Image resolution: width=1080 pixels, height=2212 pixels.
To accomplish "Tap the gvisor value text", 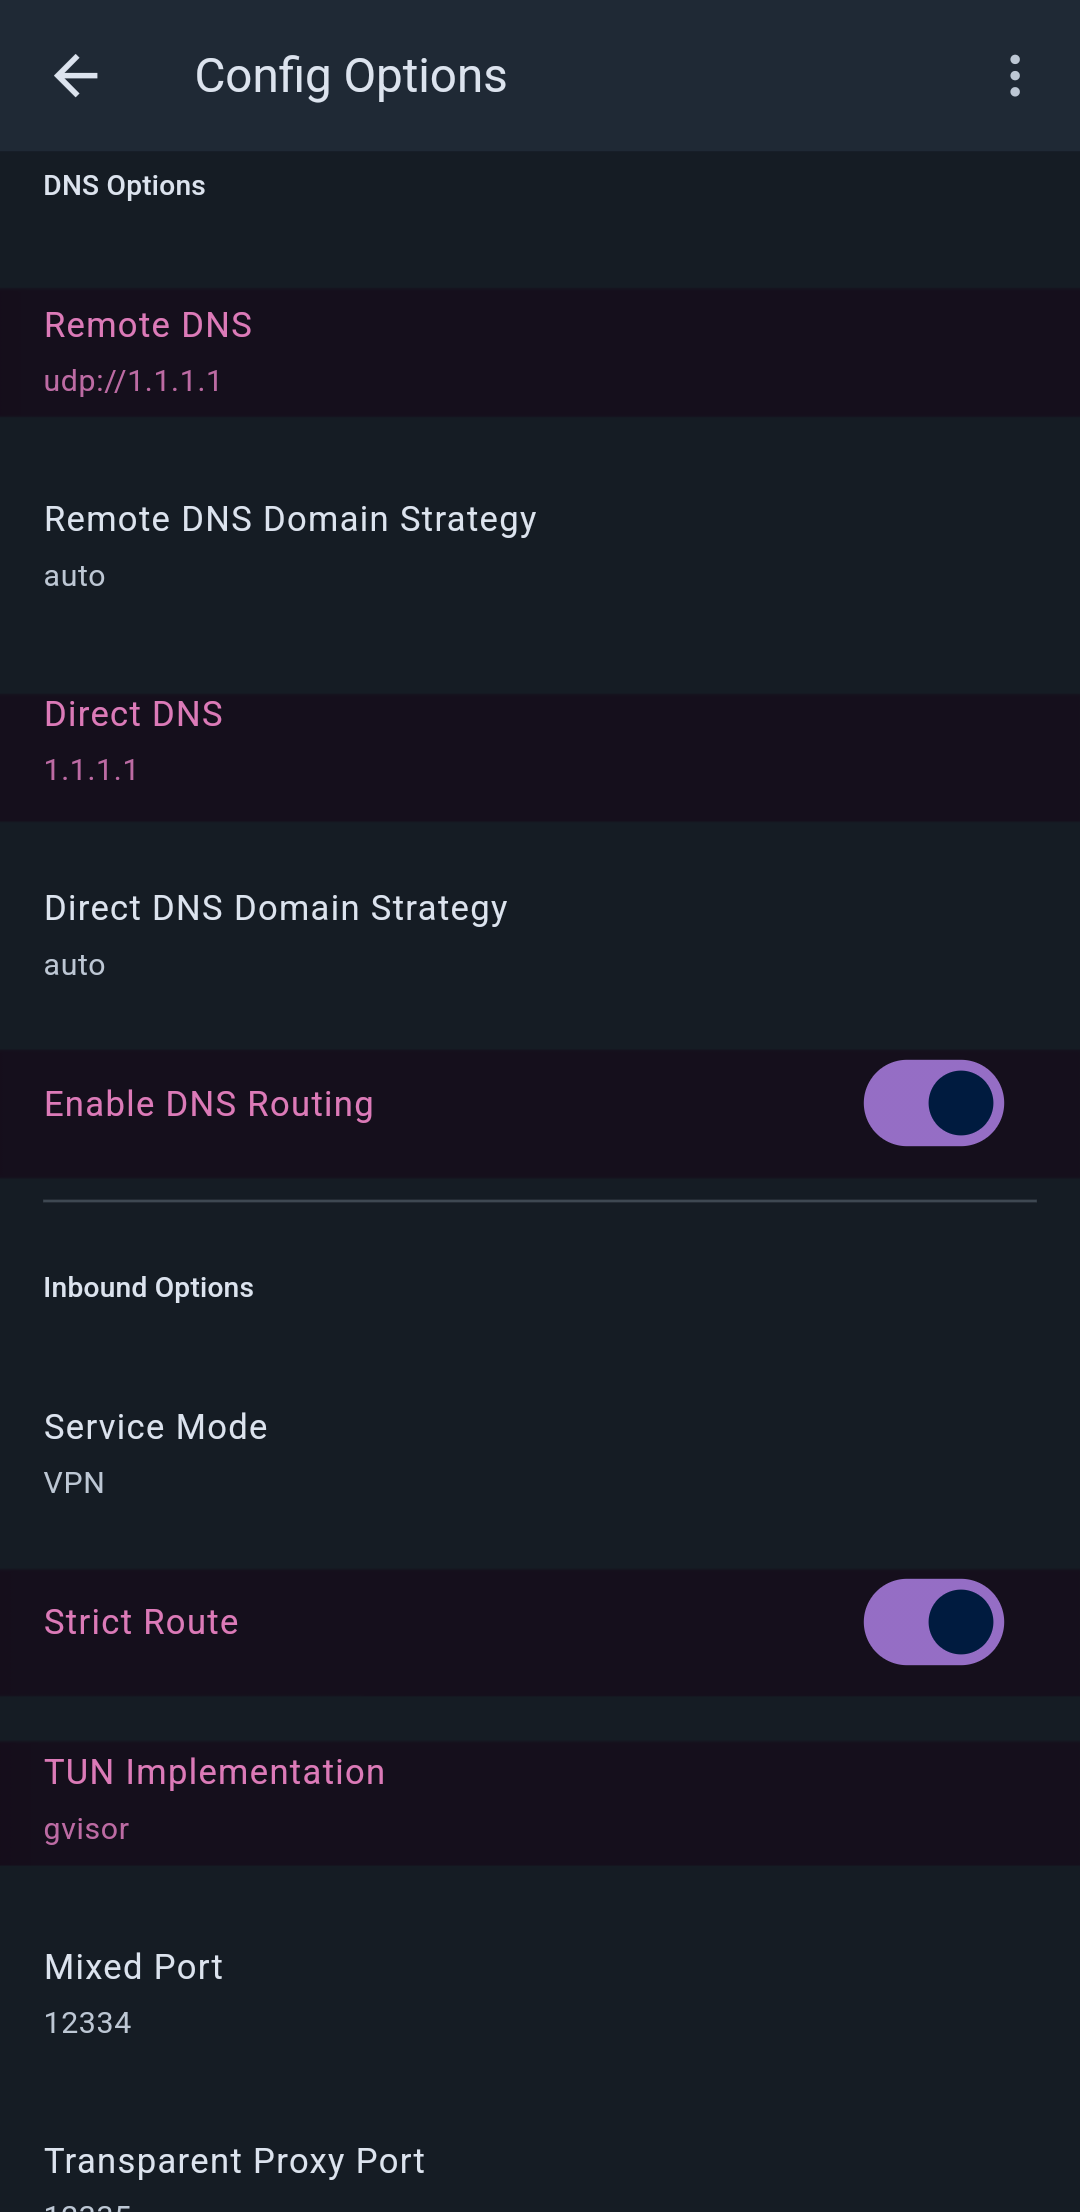I will (x=87, y=1829).
